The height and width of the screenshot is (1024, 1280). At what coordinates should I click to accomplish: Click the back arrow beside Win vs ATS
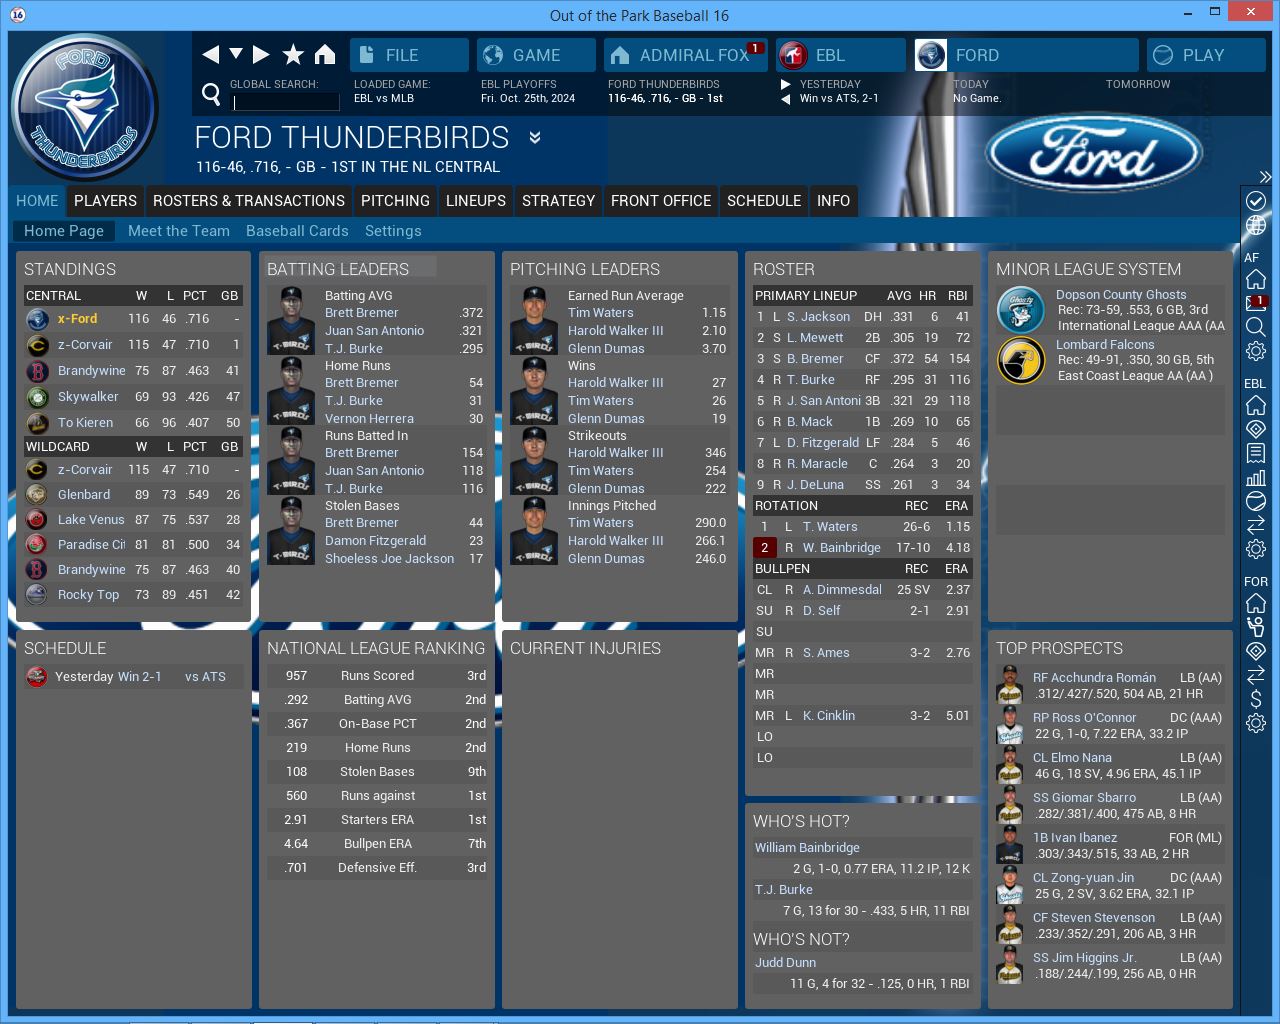pyautogui.click(x=786, y=99)
